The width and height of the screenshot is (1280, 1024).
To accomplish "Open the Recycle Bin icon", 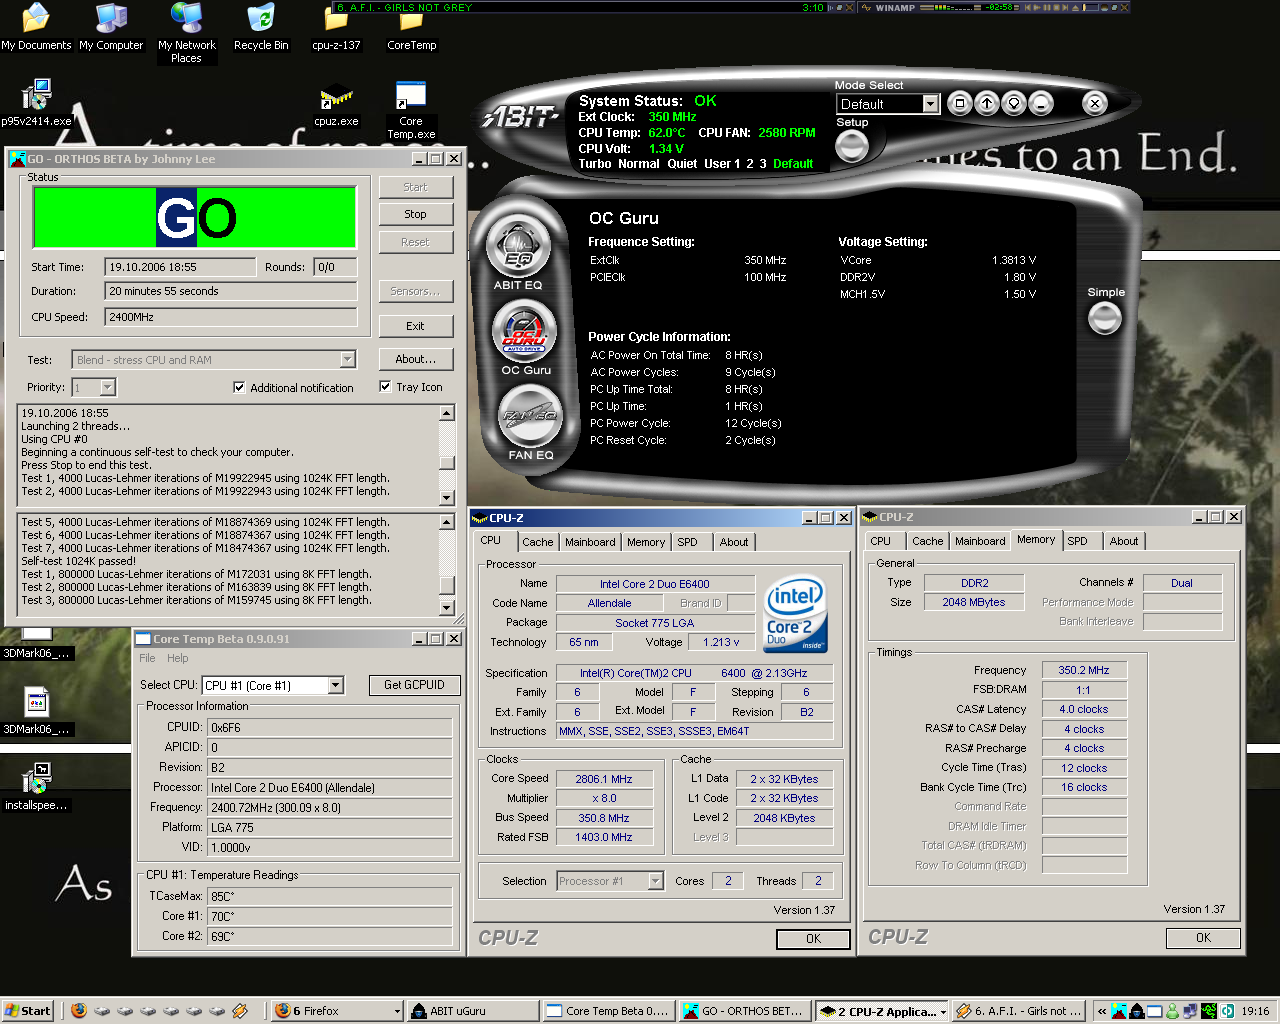I will (261, 27).
